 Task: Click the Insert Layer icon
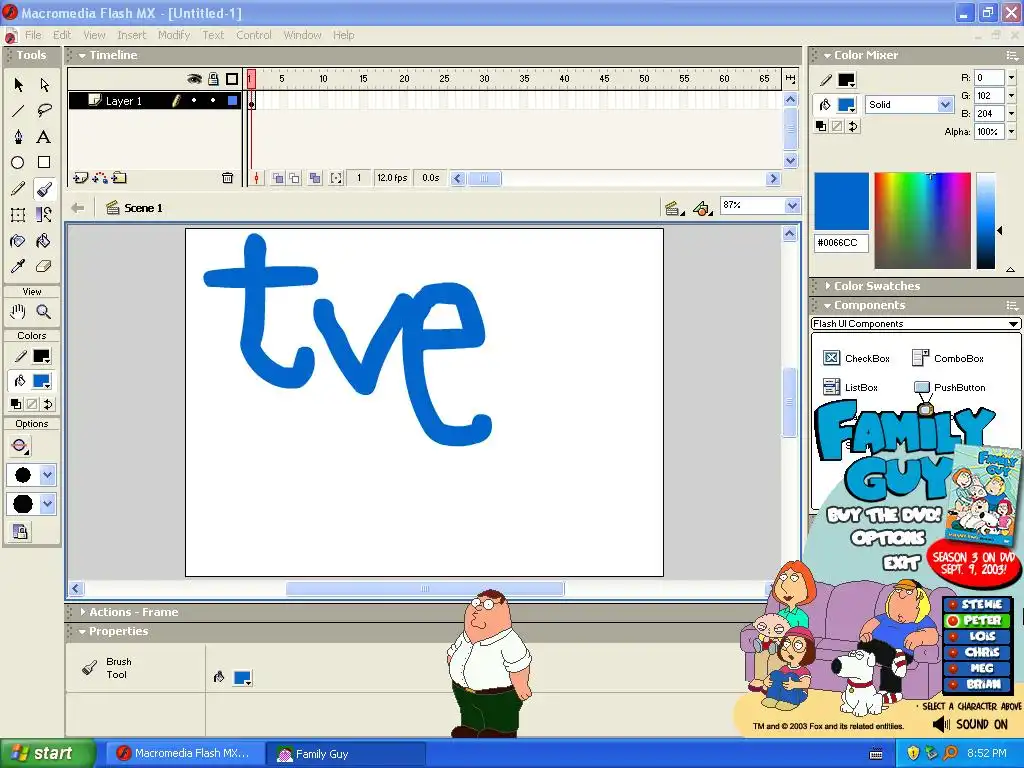pos(80,178)
